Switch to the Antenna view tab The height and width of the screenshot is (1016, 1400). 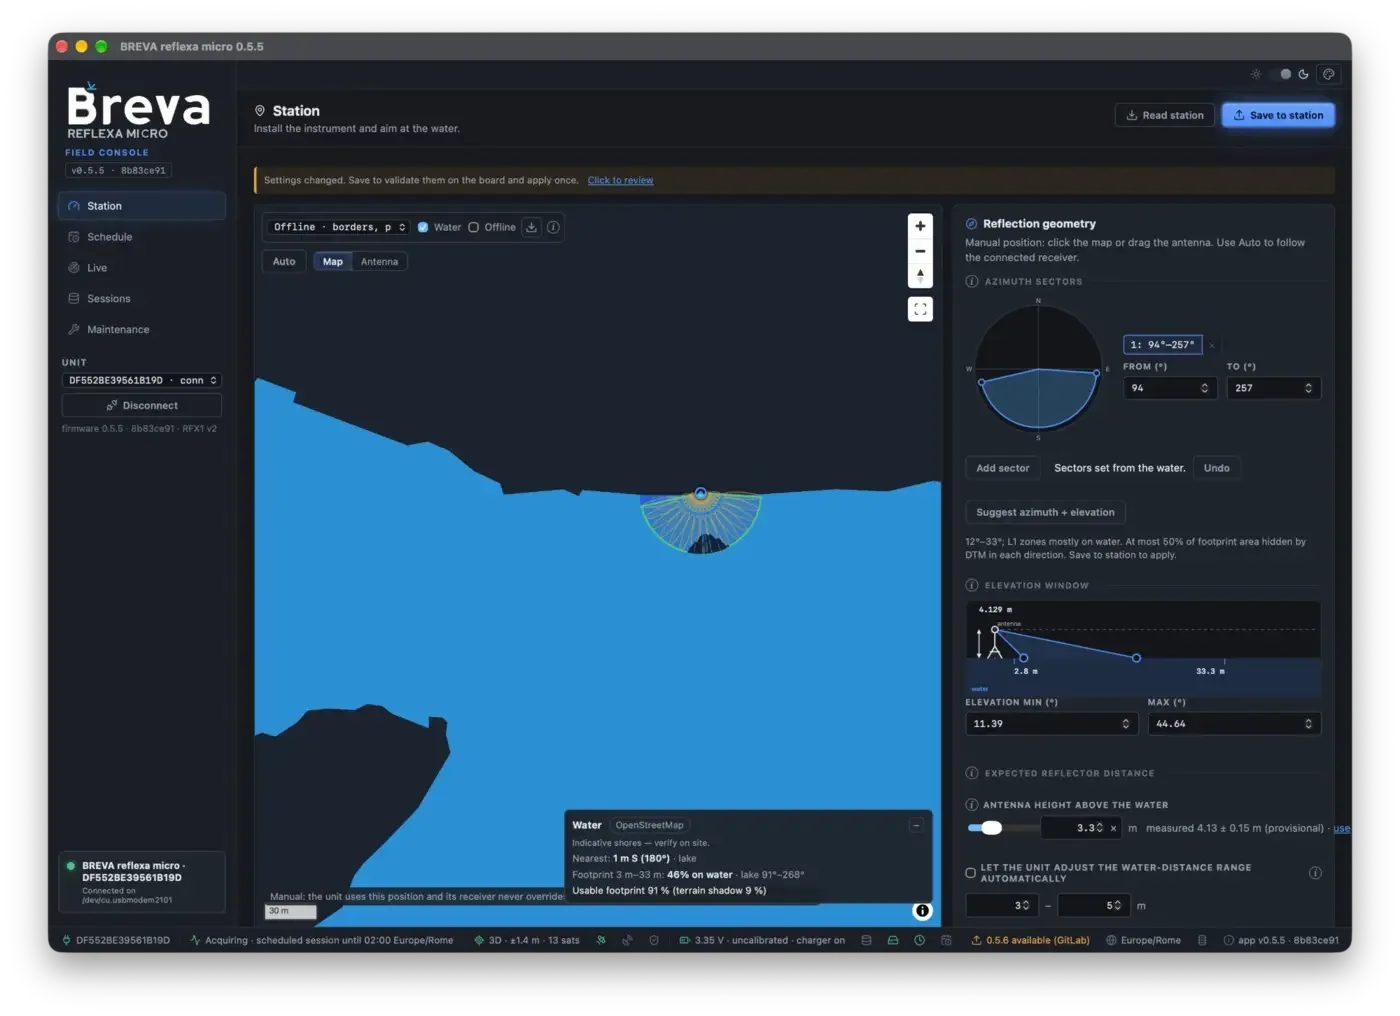tap(379, 262)
